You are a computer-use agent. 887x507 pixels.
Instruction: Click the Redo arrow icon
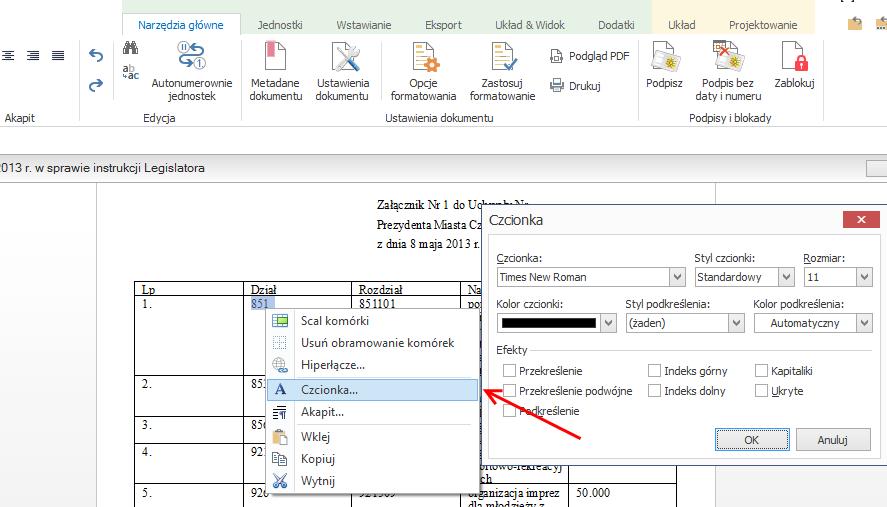coord(96,85)
